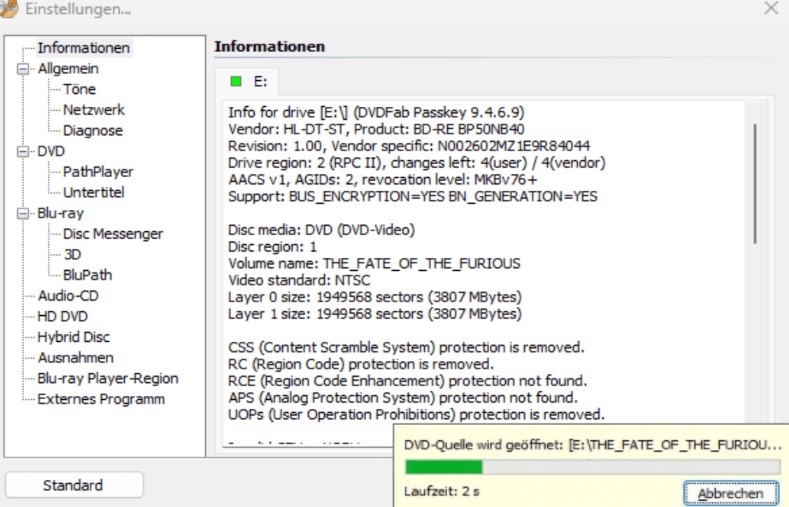
Task: Click the RCE protection not found line
Action: click(408, 381)
